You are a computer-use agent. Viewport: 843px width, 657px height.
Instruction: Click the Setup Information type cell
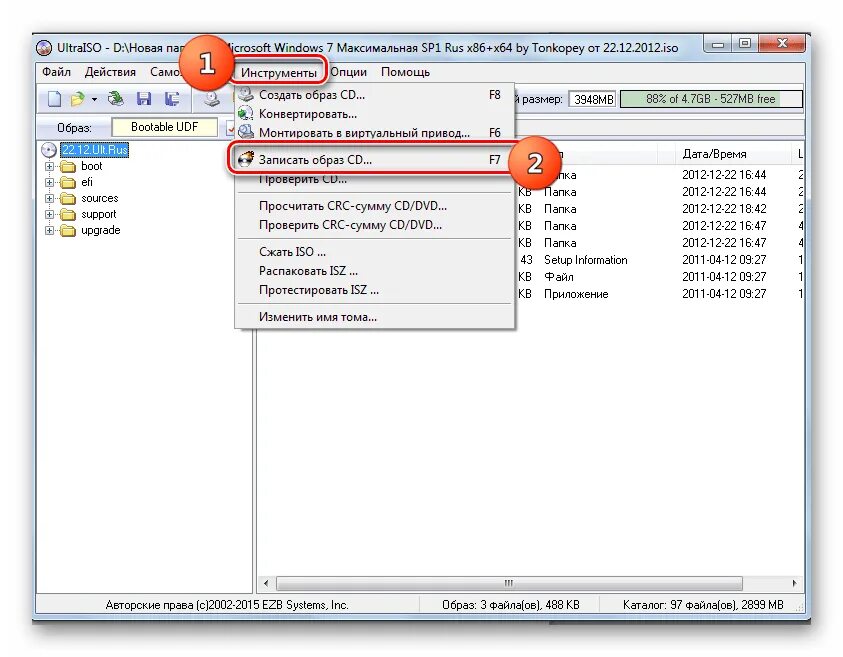coord(585,260)
